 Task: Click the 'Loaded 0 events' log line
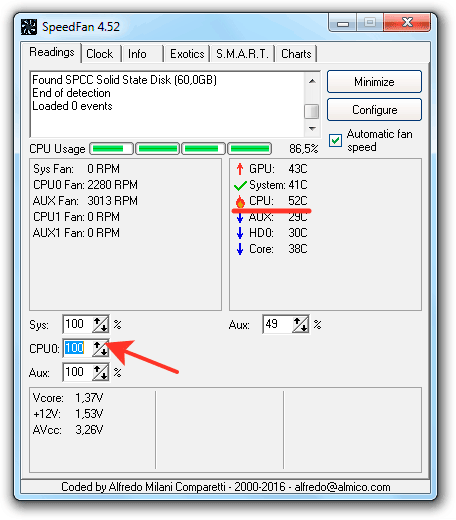[72, 106]
